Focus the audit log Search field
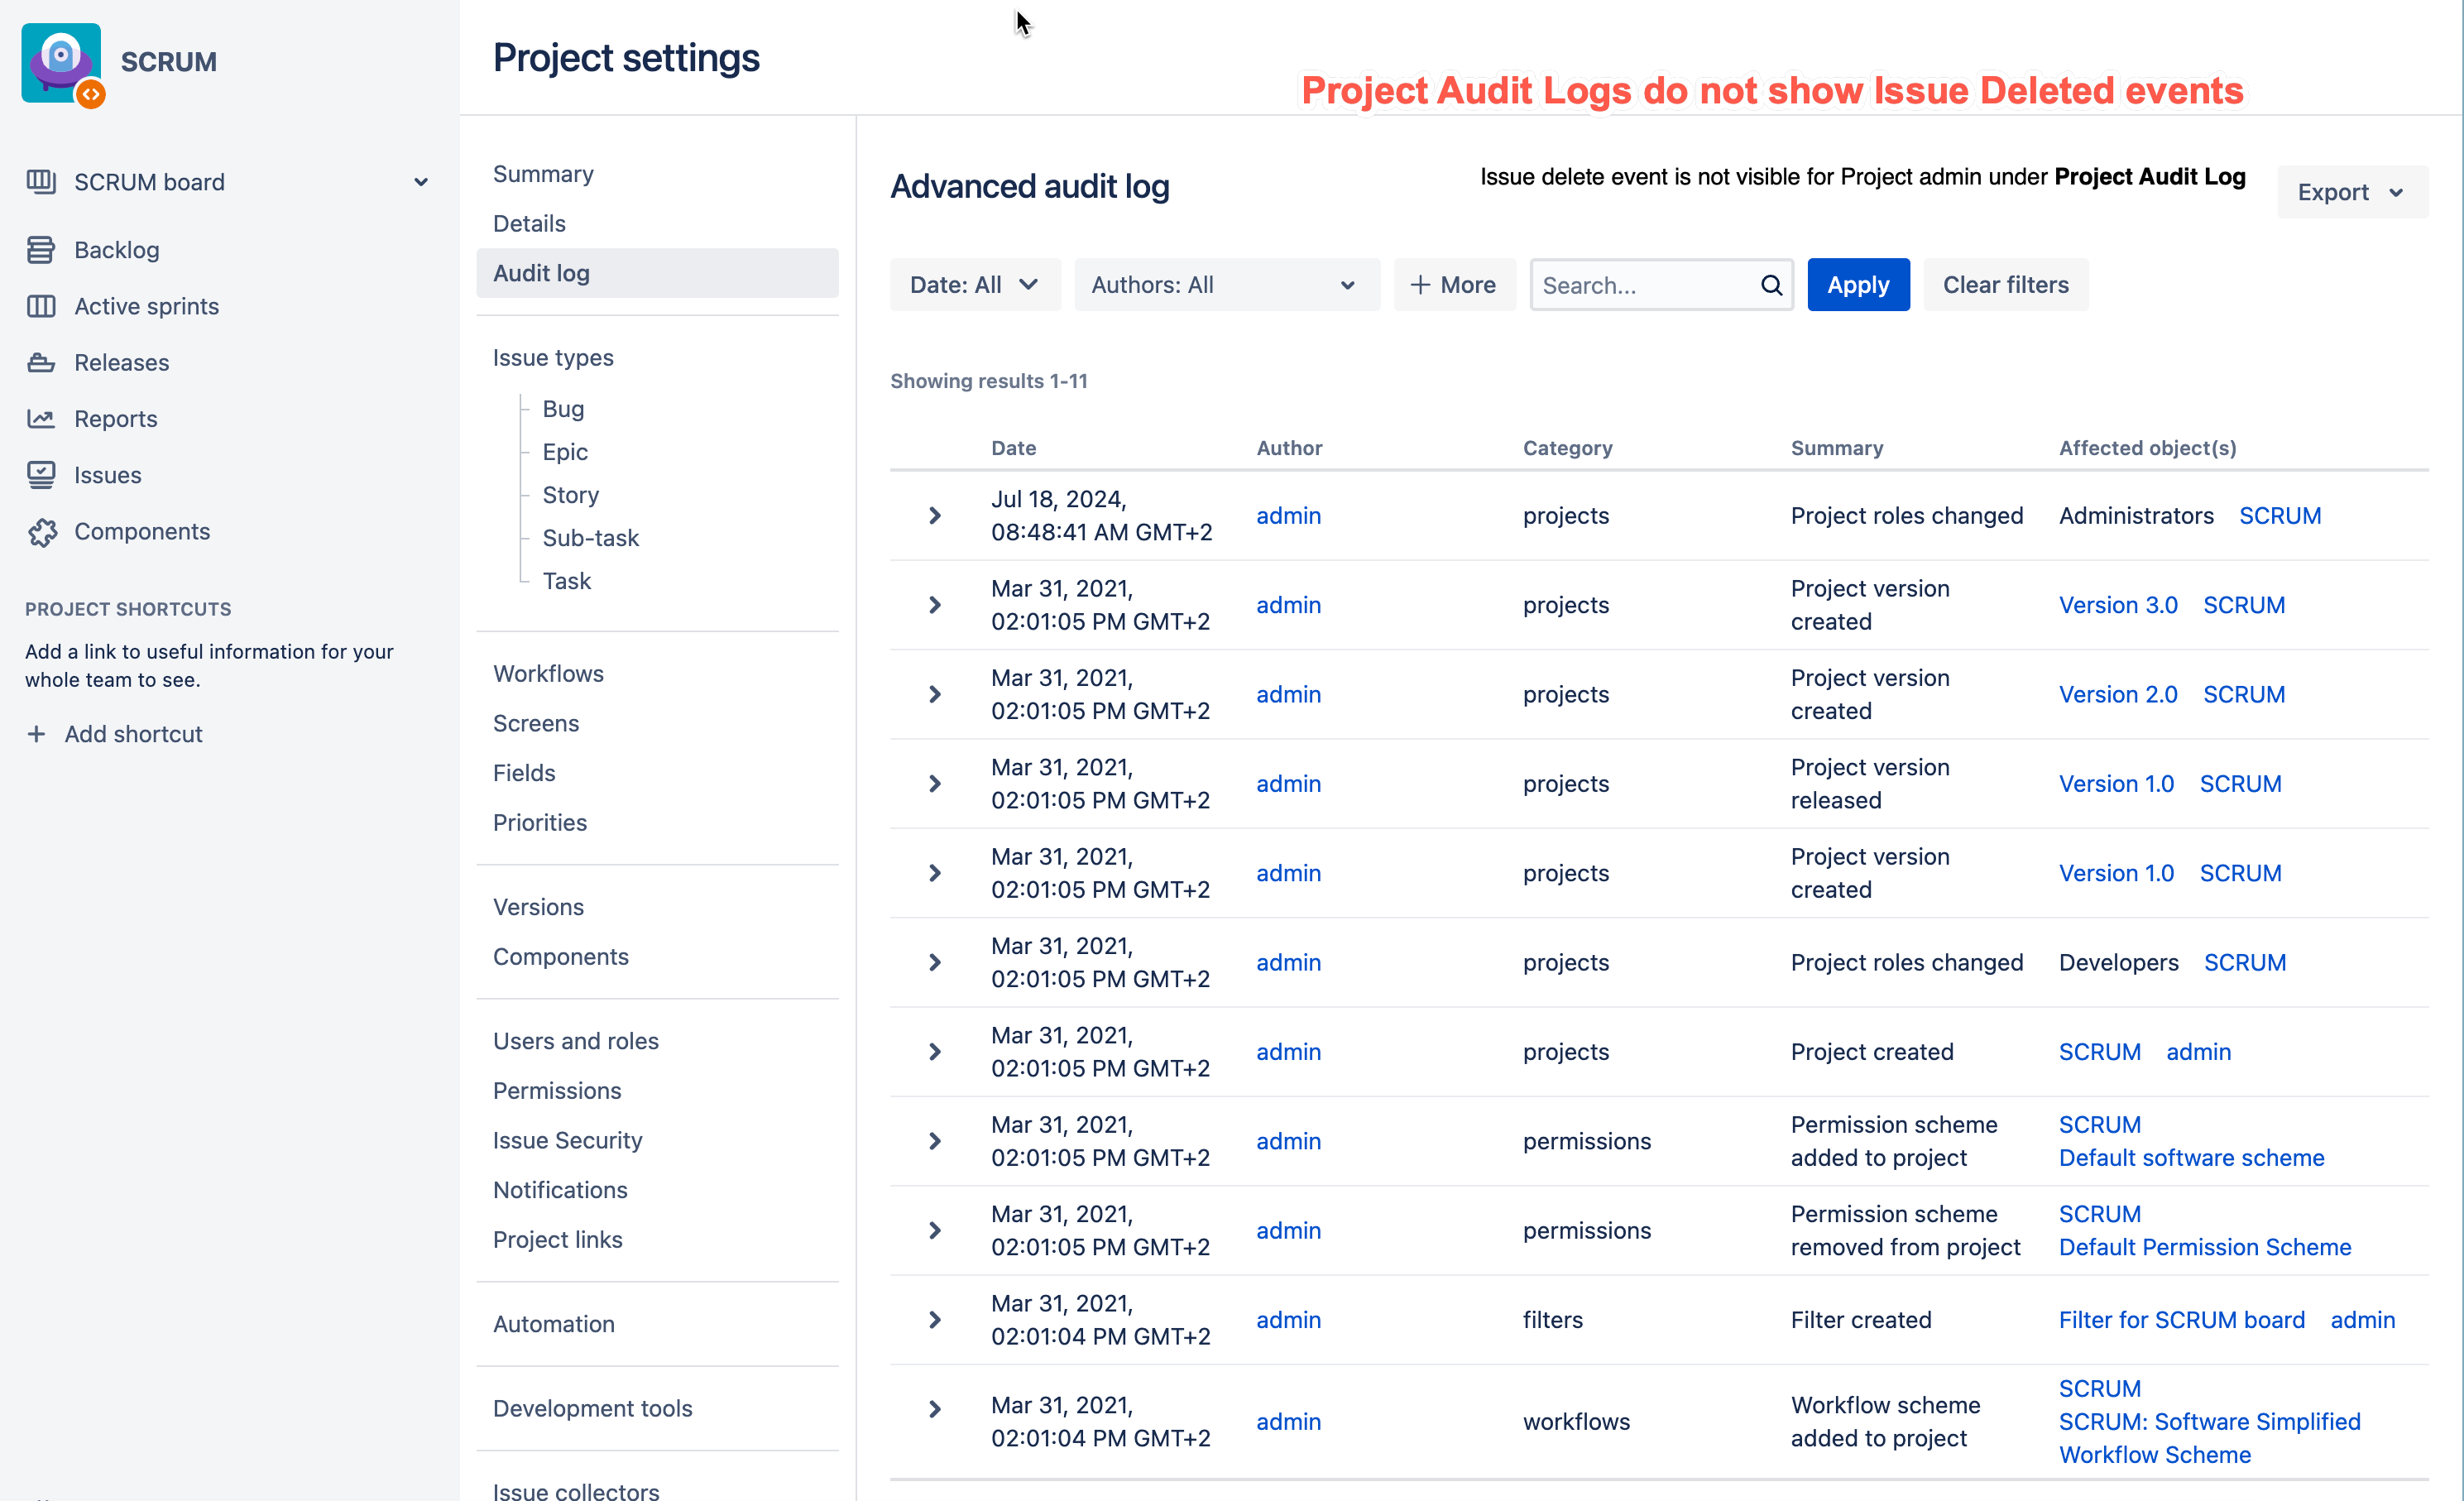Screen dimensions: 2464x1501 point(1645,285)
